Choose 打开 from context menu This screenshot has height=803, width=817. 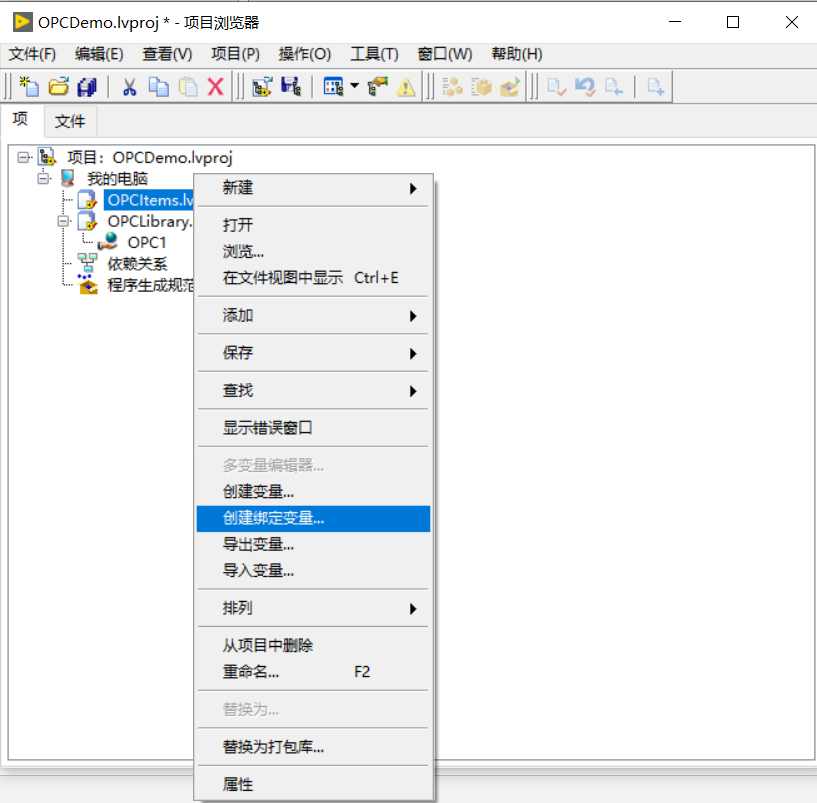(x=314, y=225)
